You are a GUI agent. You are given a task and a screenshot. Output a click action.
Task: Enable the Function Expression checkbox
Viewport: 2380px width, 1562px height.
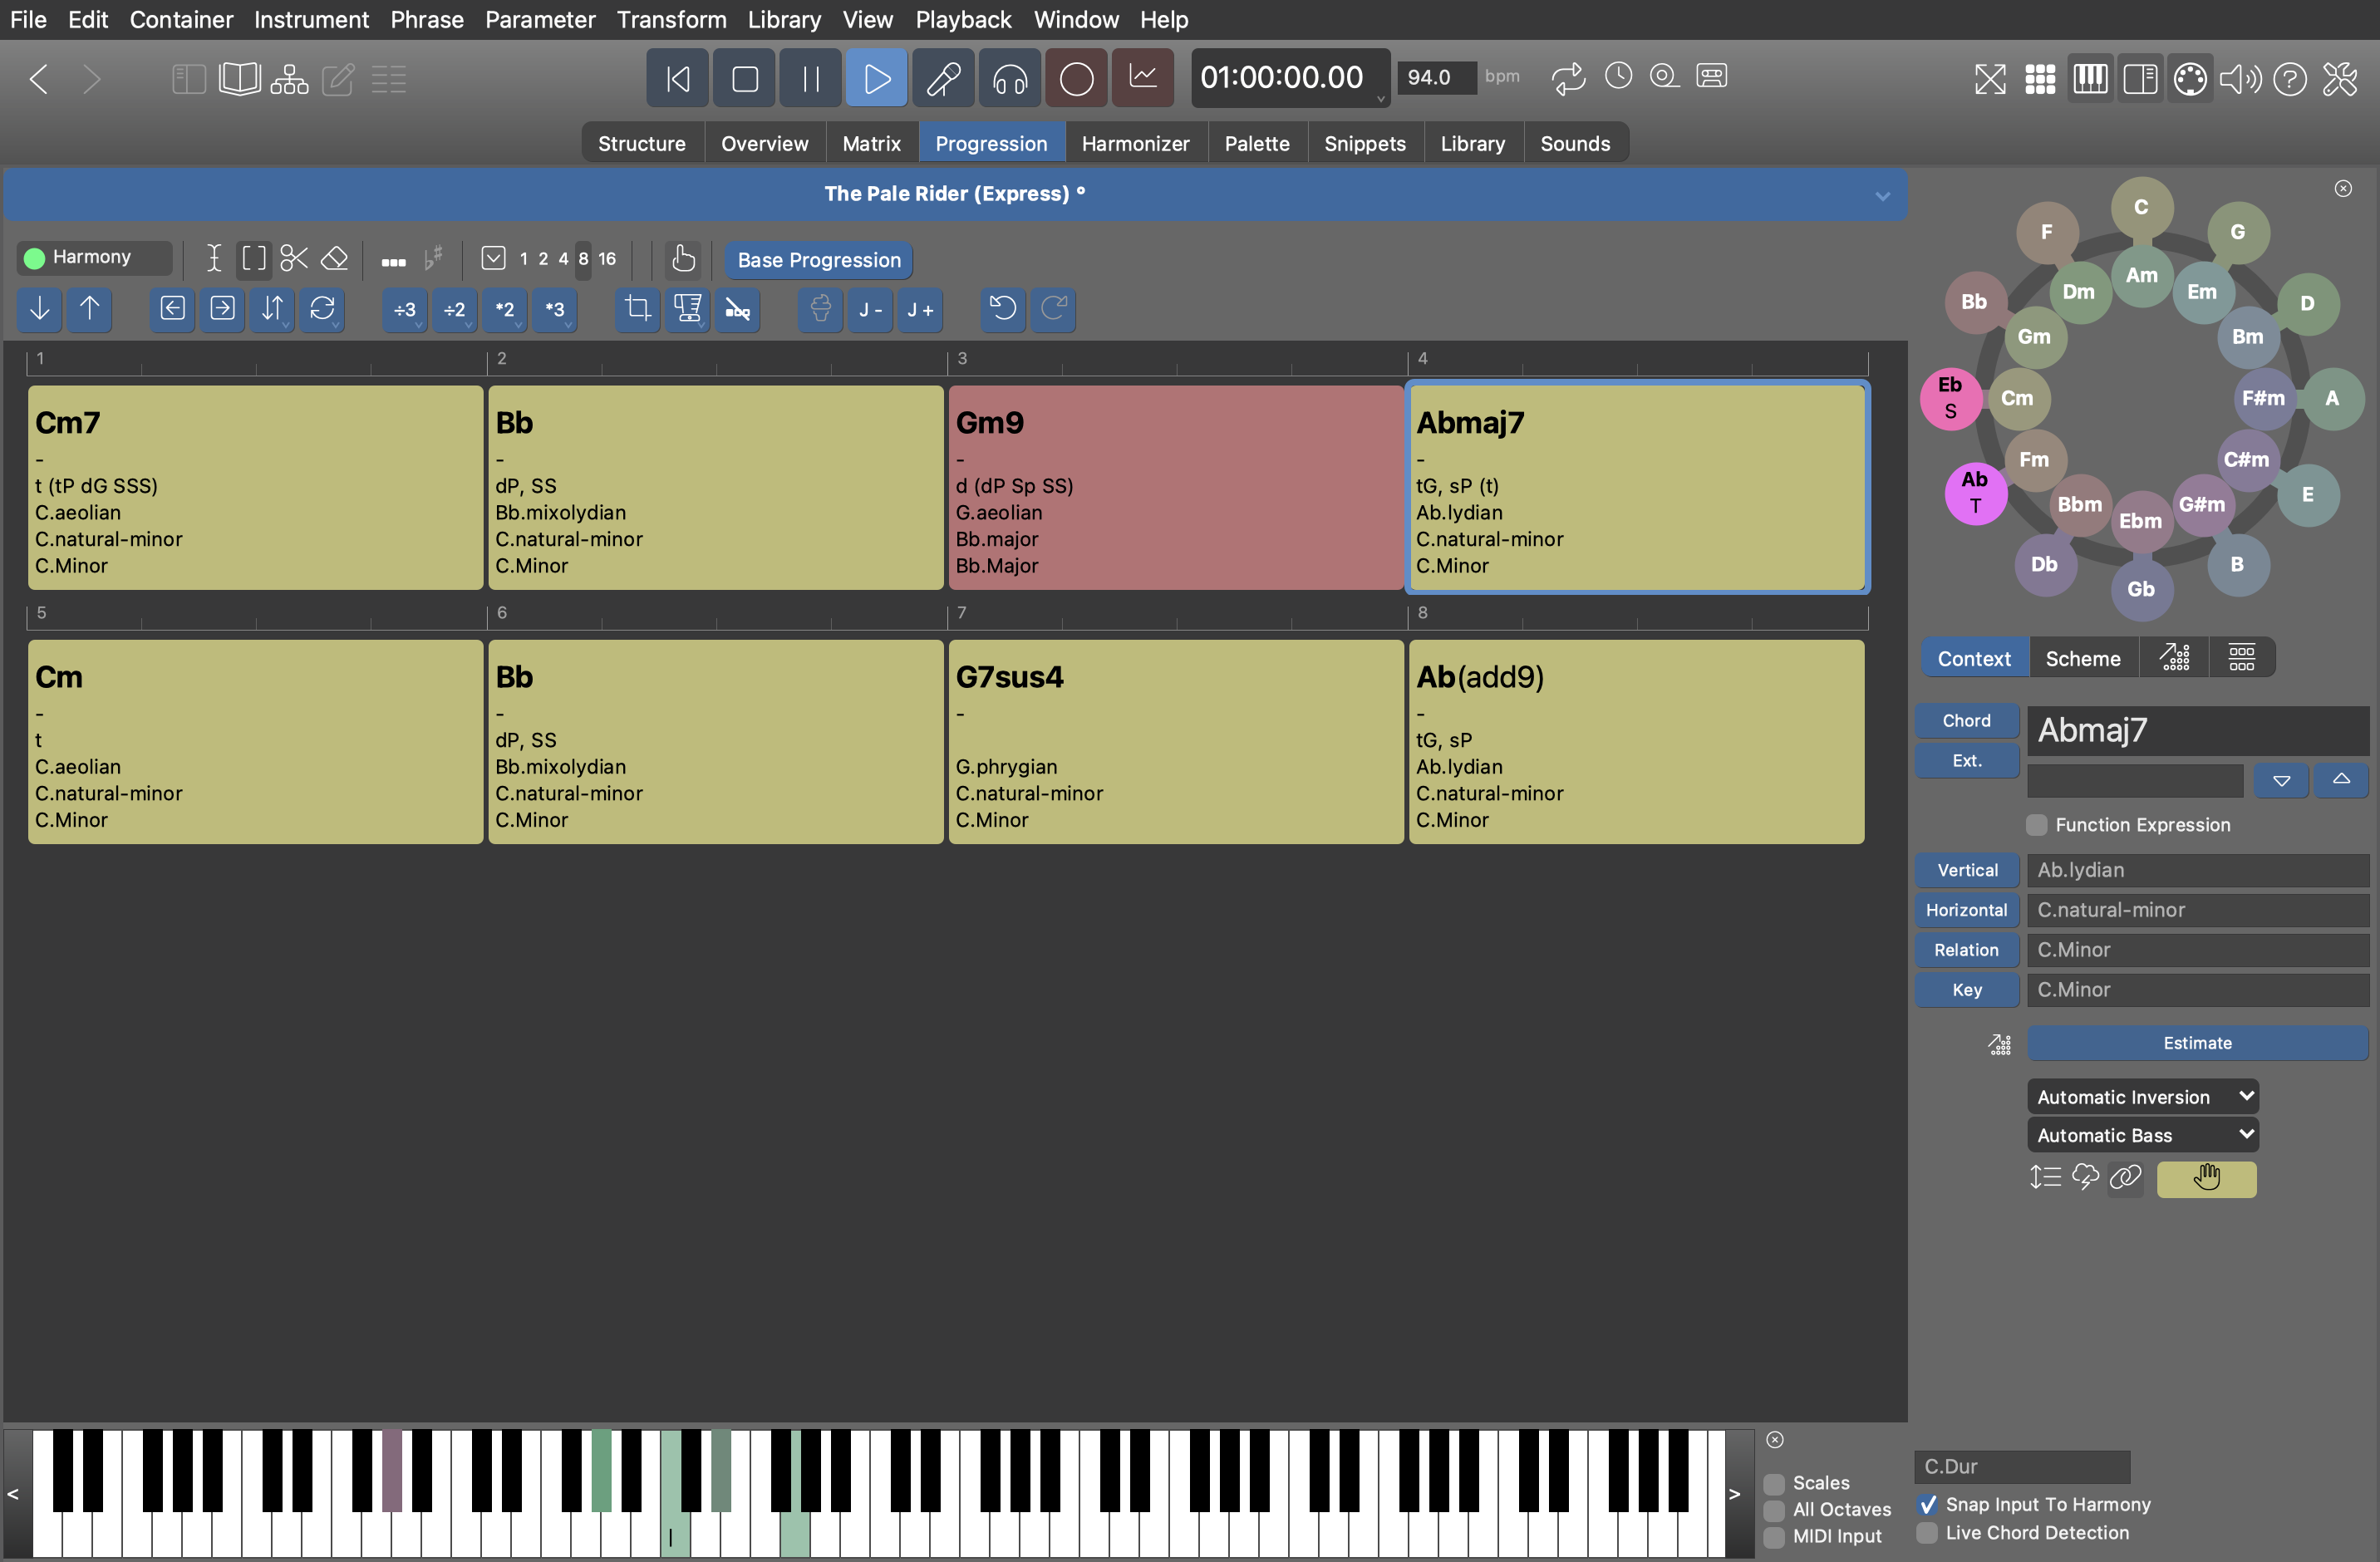(2036, 825)
